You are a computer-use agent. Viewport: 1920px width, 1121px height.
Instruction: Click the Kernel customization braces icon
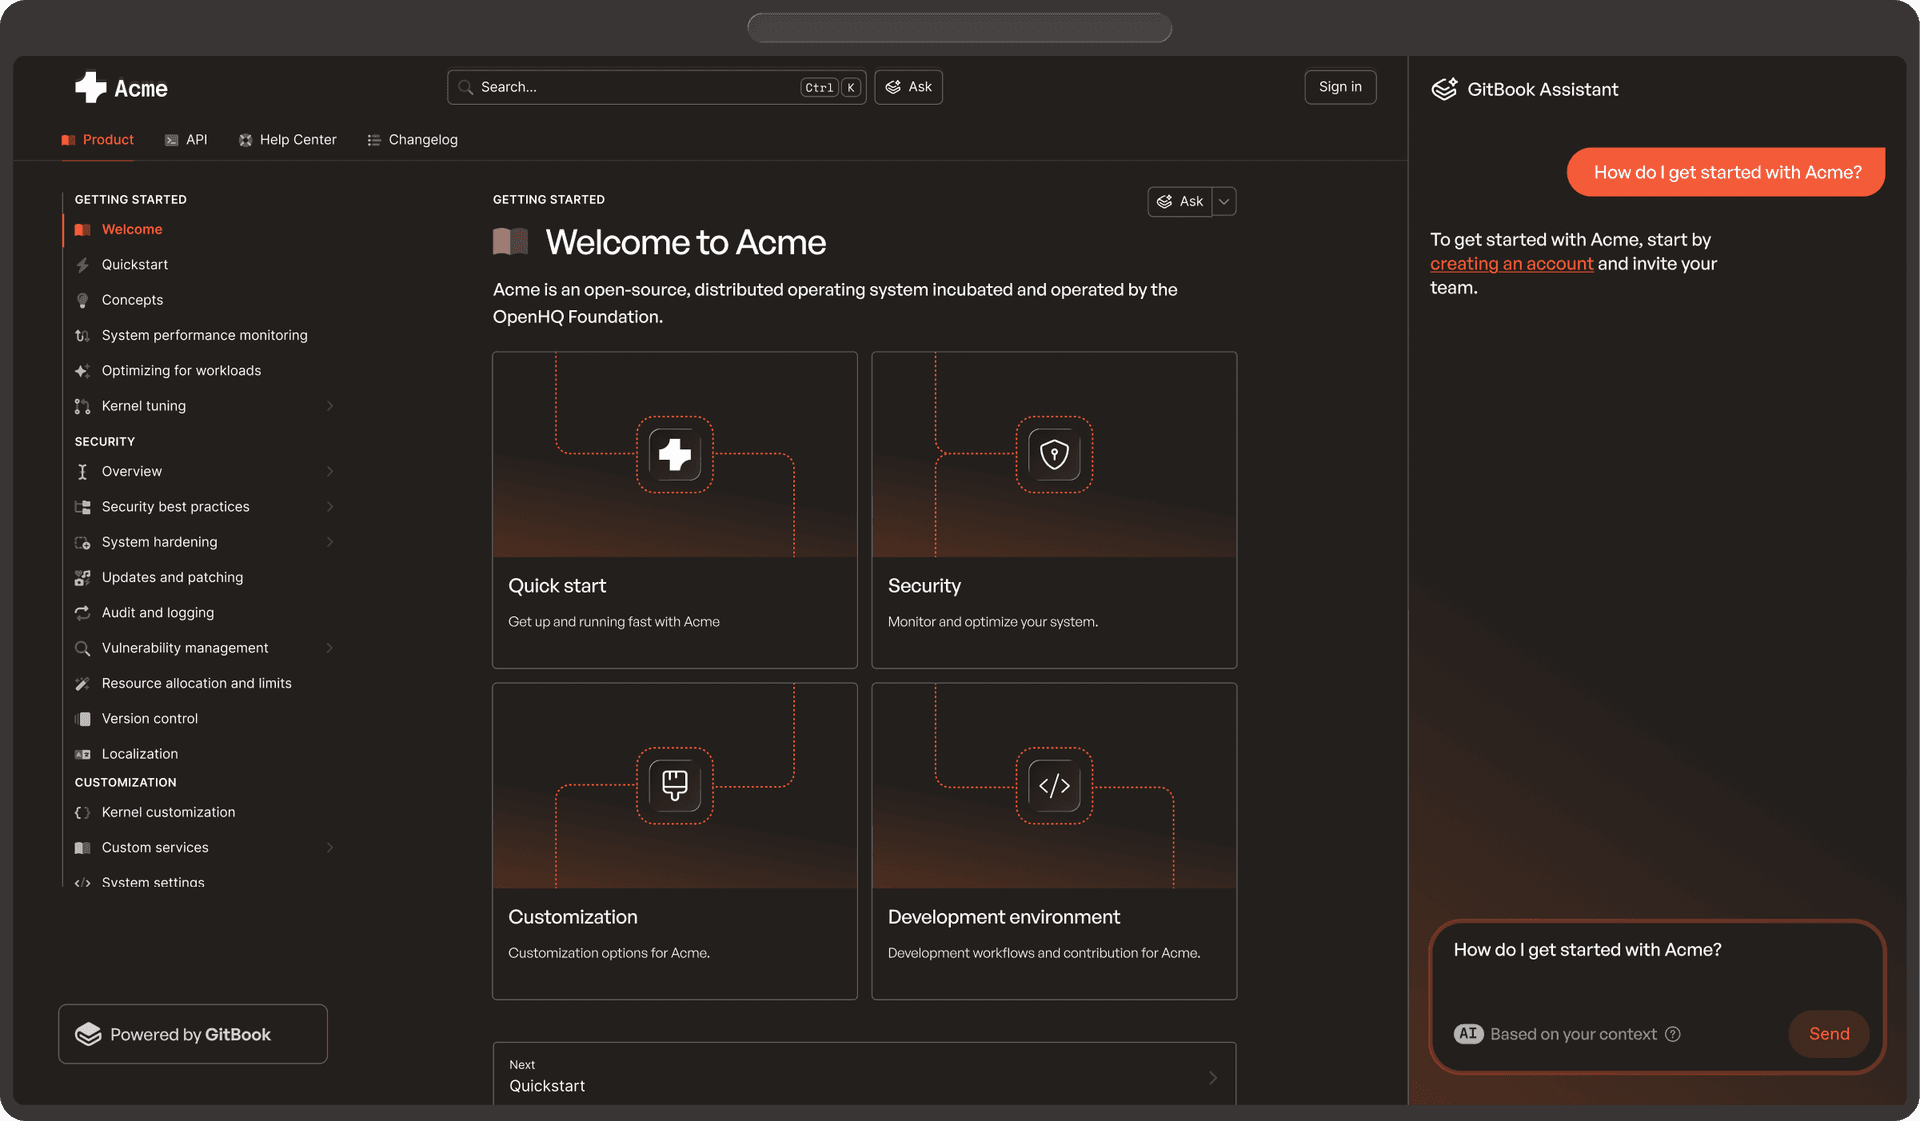coord(83,813)
